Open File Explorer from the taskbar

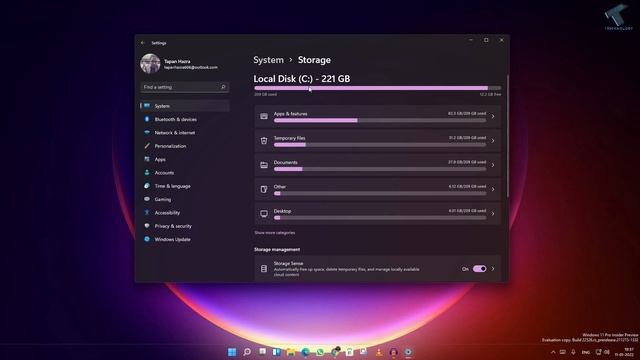tap(291, 352)
